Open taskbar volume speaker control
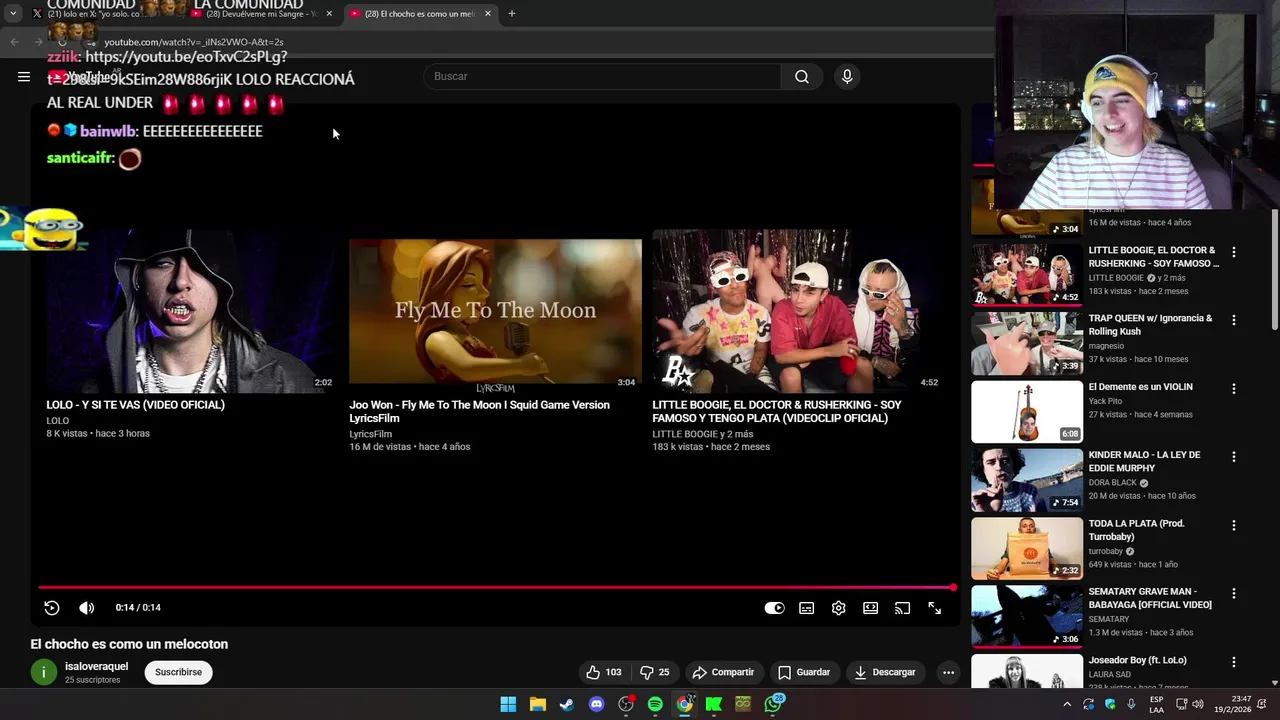This screenshot has height=720, width=1280. click(x=1198, y=704)
